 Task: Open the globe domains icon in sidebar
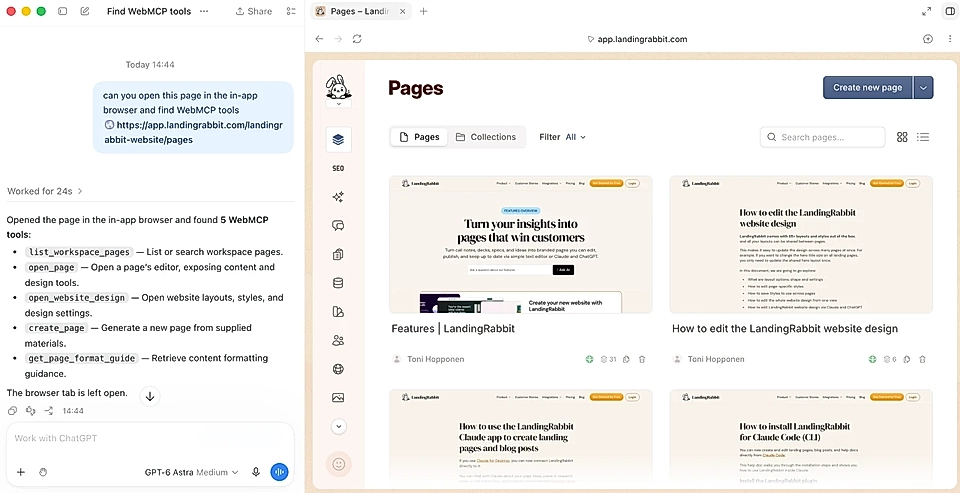tap(338, 369)
